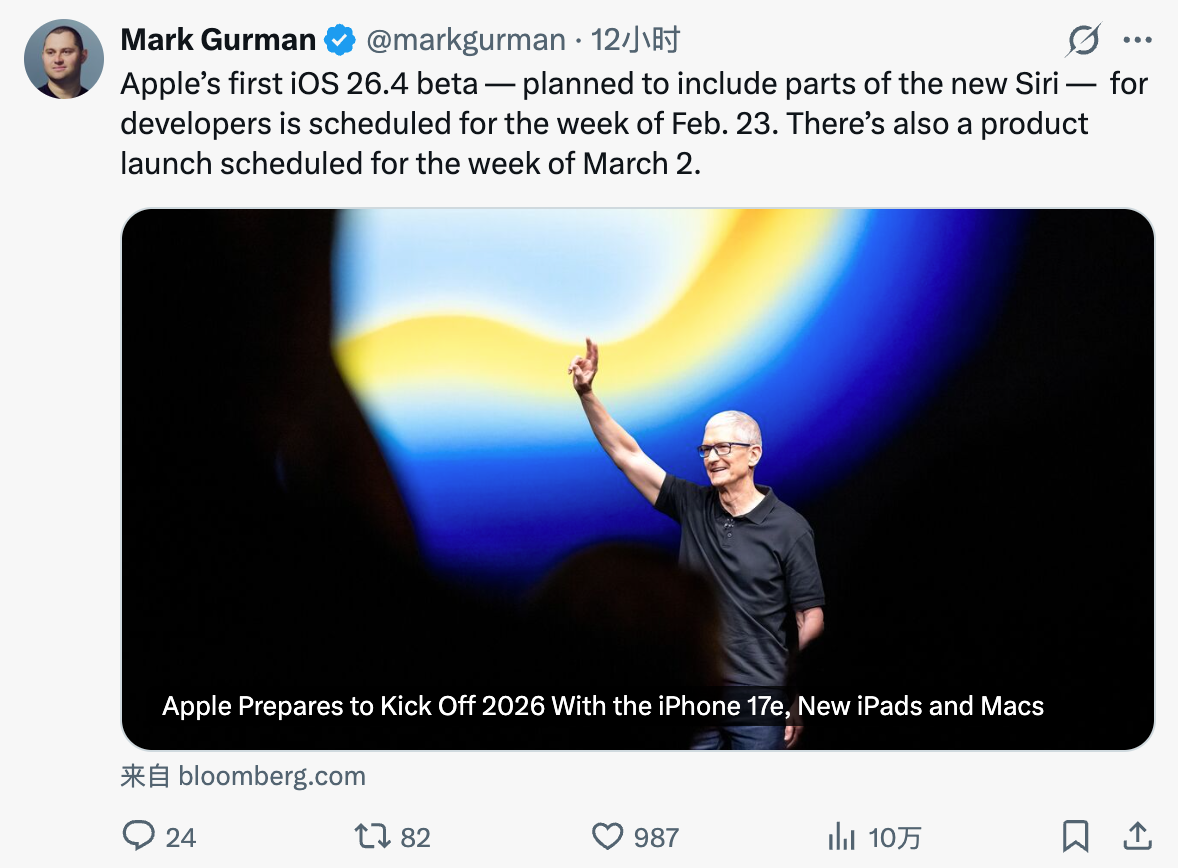
Task: Click the 987 likes count
Action: [x=656, y=837]
